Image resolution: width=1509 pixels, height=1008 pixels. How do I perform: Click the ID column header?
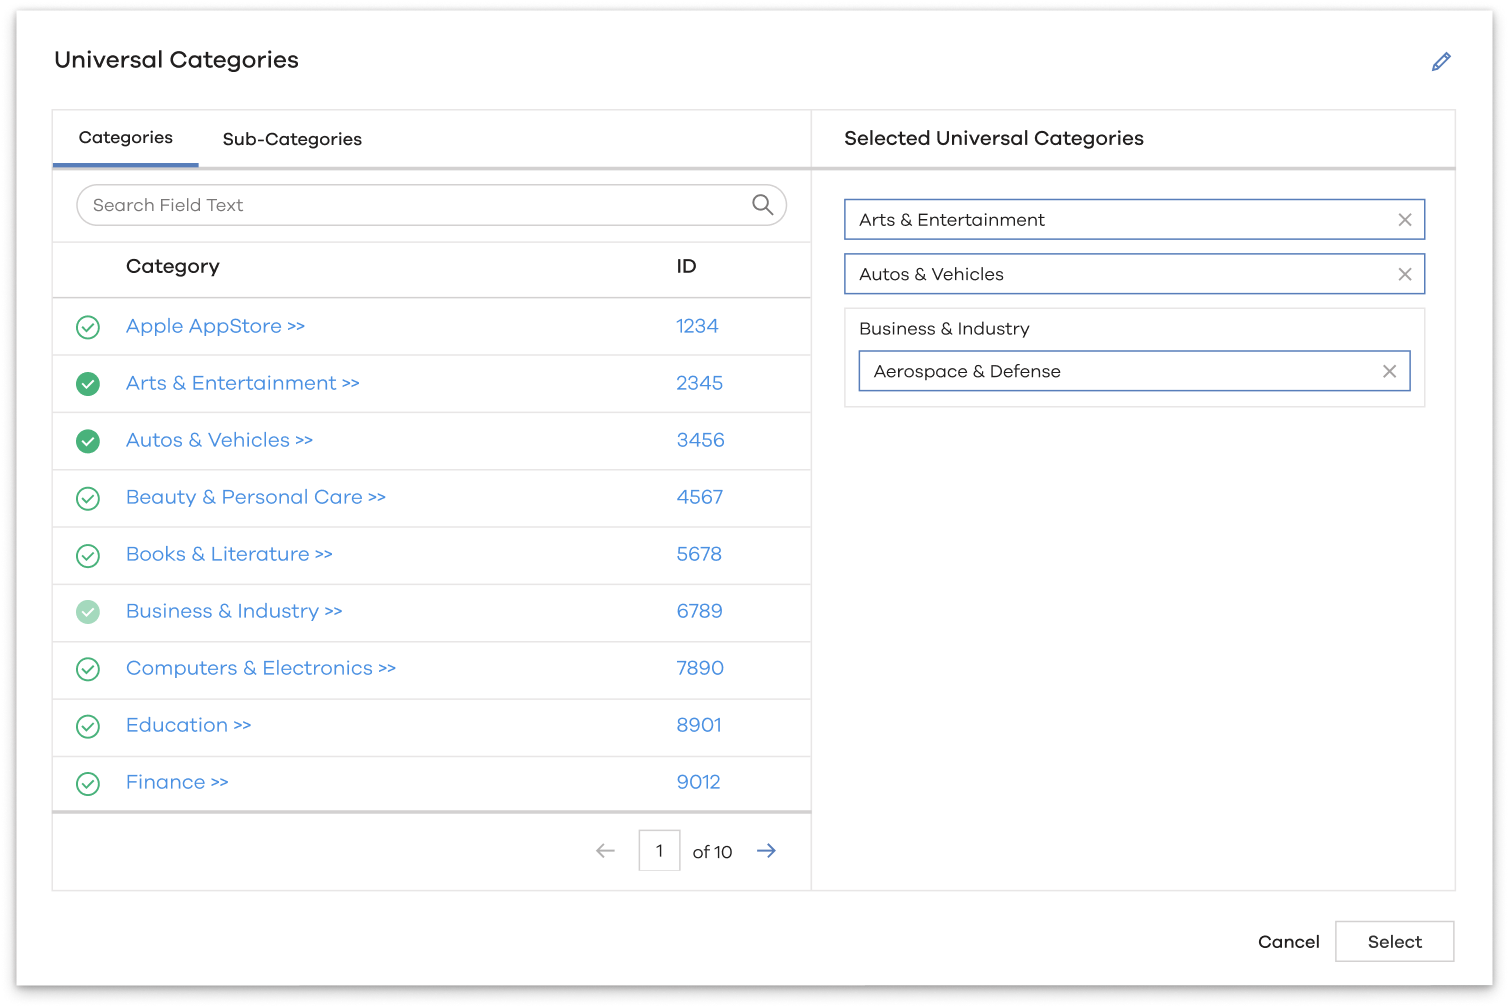(686, 266)
